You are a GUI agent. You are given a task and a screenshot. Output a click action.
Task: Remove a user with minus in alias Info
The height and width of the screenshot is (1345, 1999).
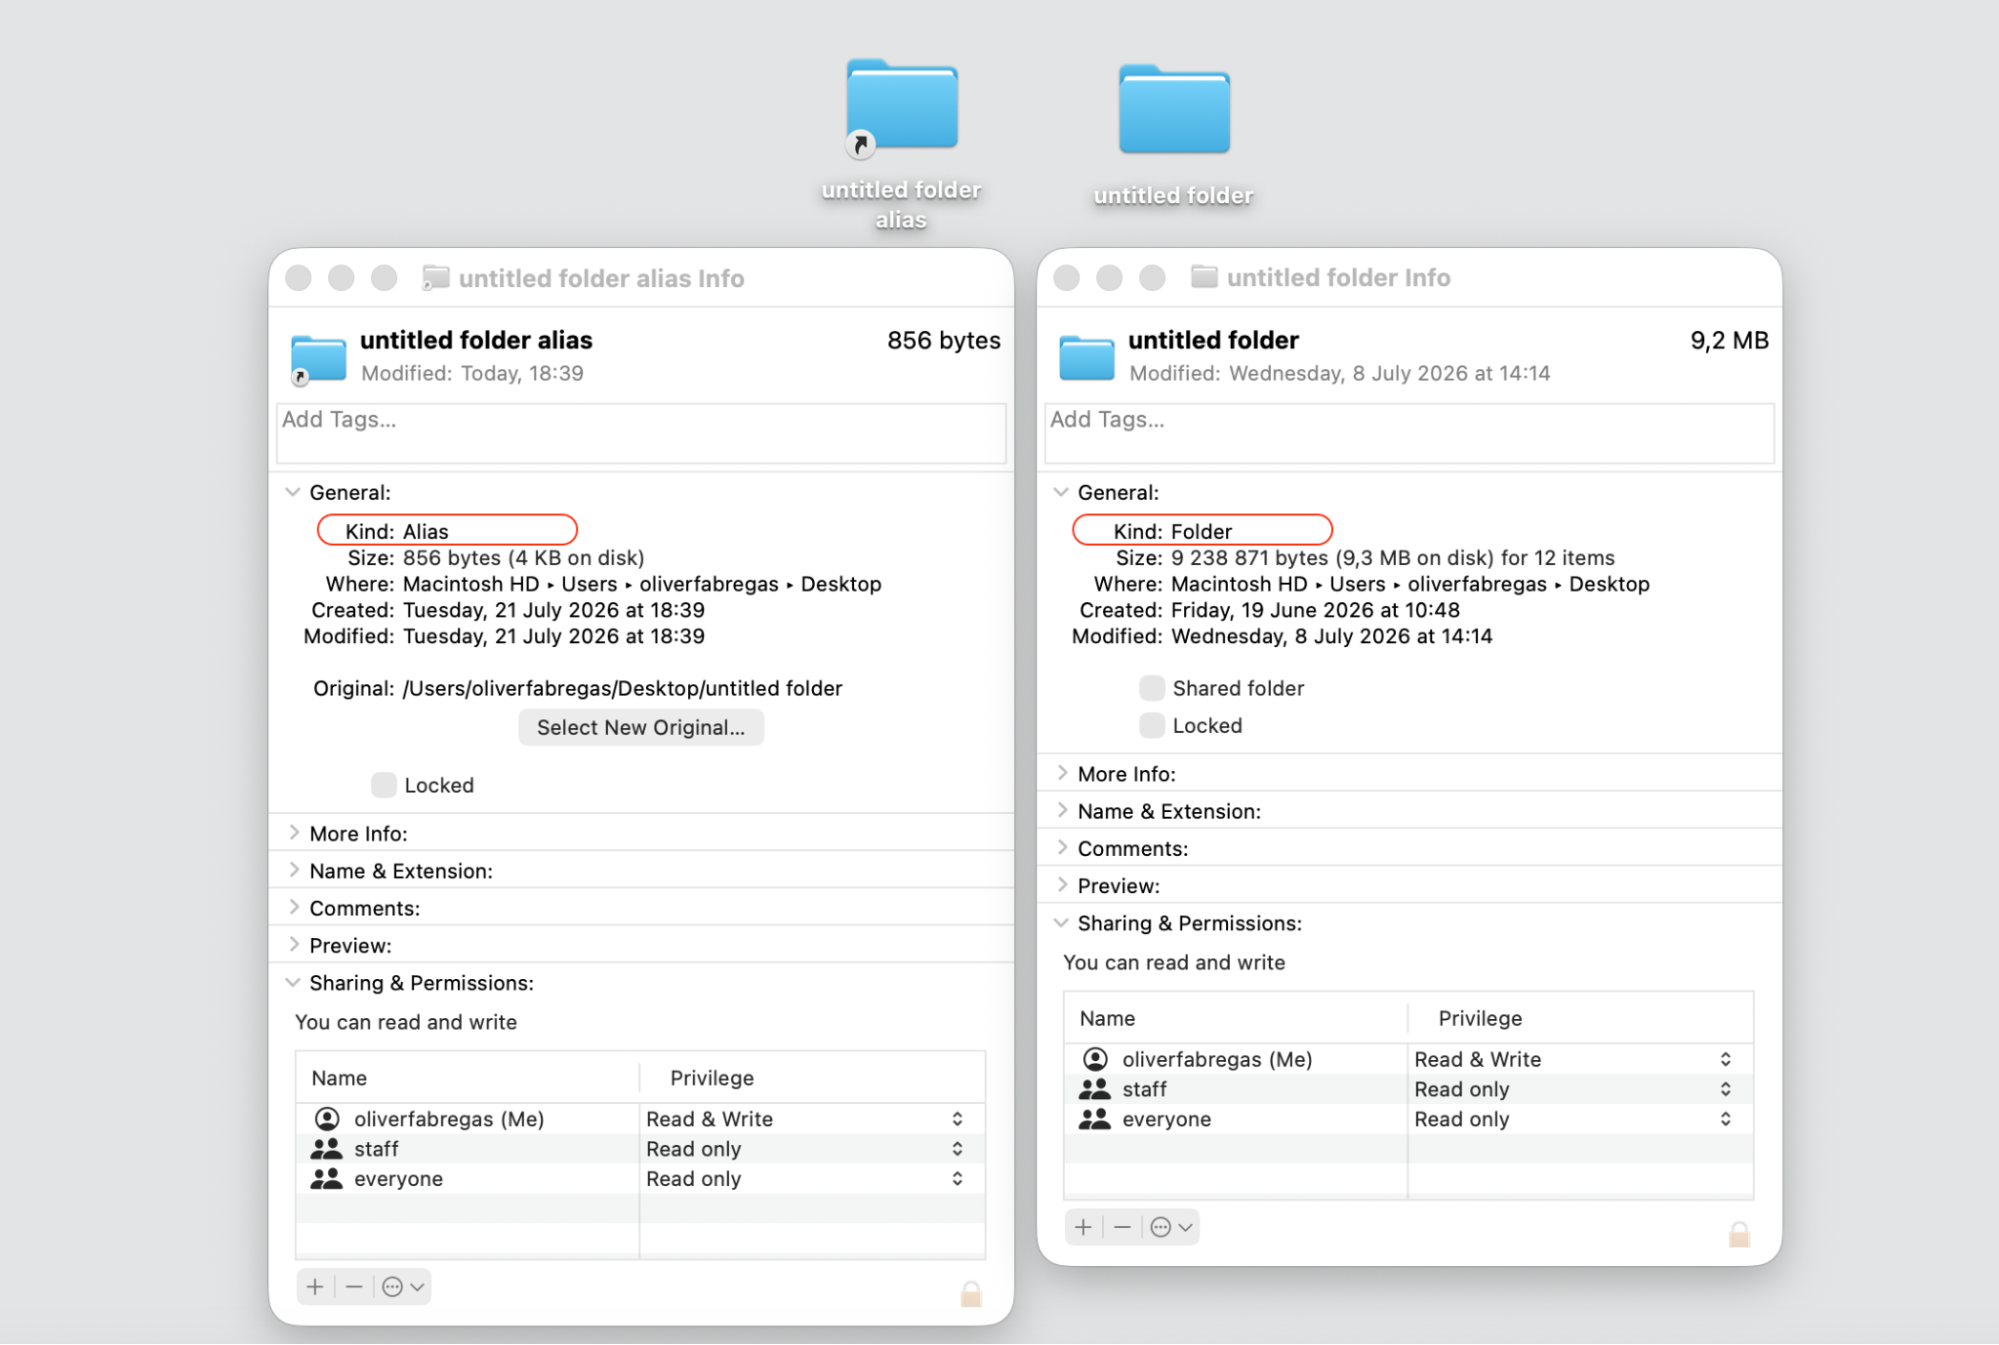(354, 1287)
